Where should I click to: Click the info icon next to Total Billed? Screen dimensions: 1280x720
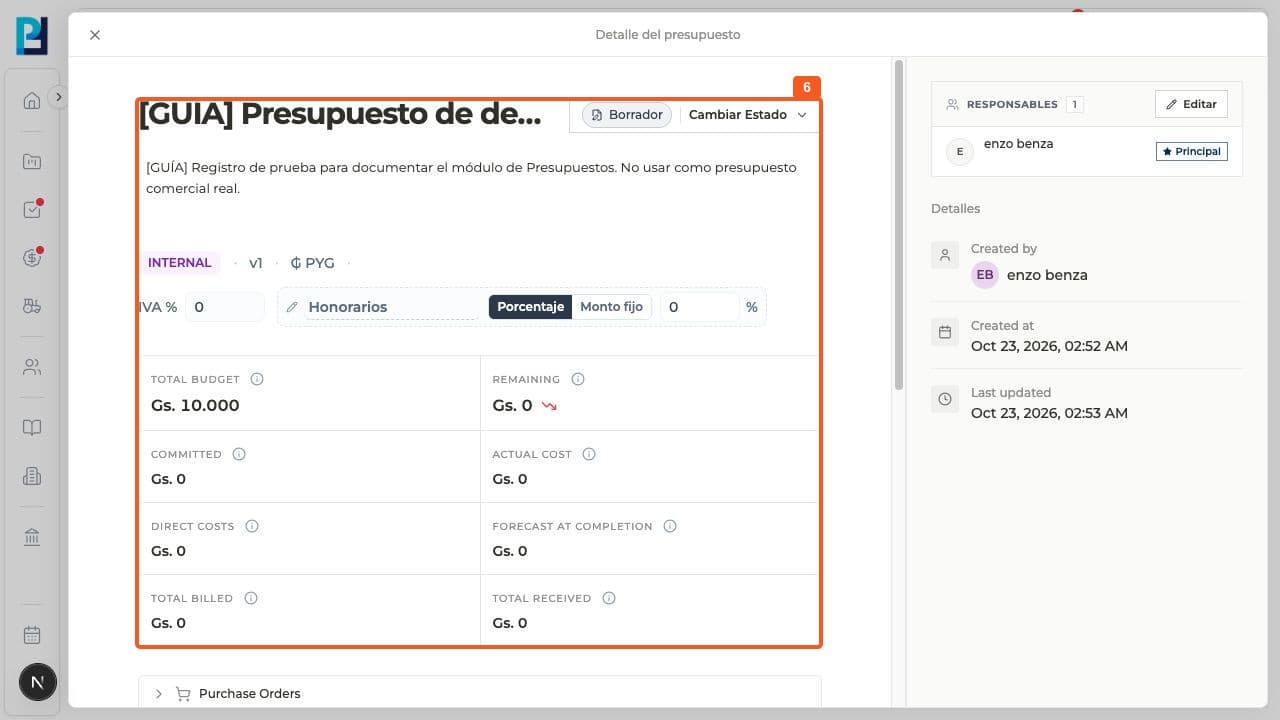coord(251,598)
